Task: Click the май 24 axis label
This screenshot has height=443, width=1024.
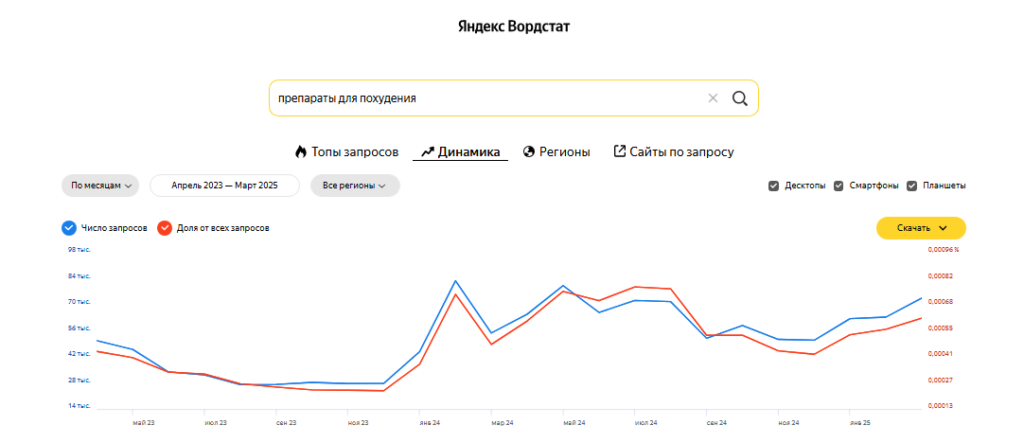Action: tap(573, 423)
